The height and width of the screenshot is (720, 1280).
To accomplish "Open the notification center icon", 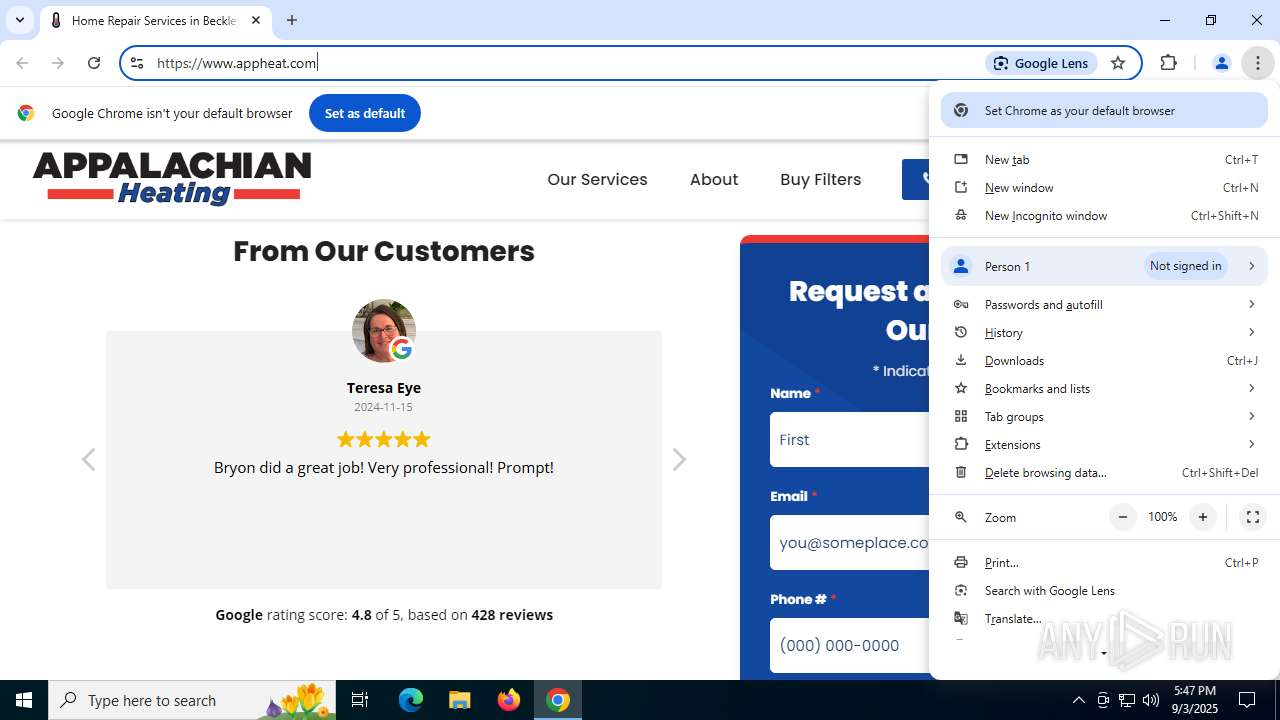I will [1247, 700].
